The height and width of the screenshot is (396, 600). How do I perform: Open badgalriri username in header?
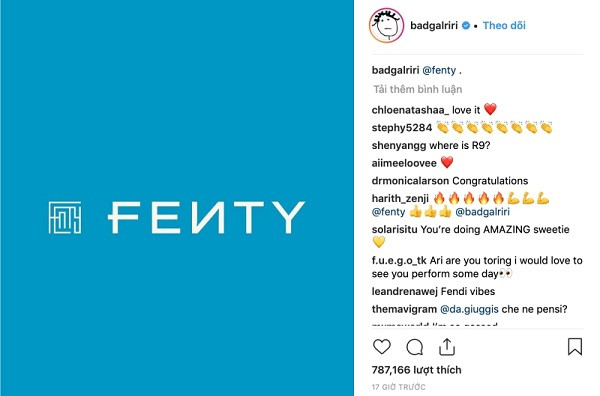434,26
